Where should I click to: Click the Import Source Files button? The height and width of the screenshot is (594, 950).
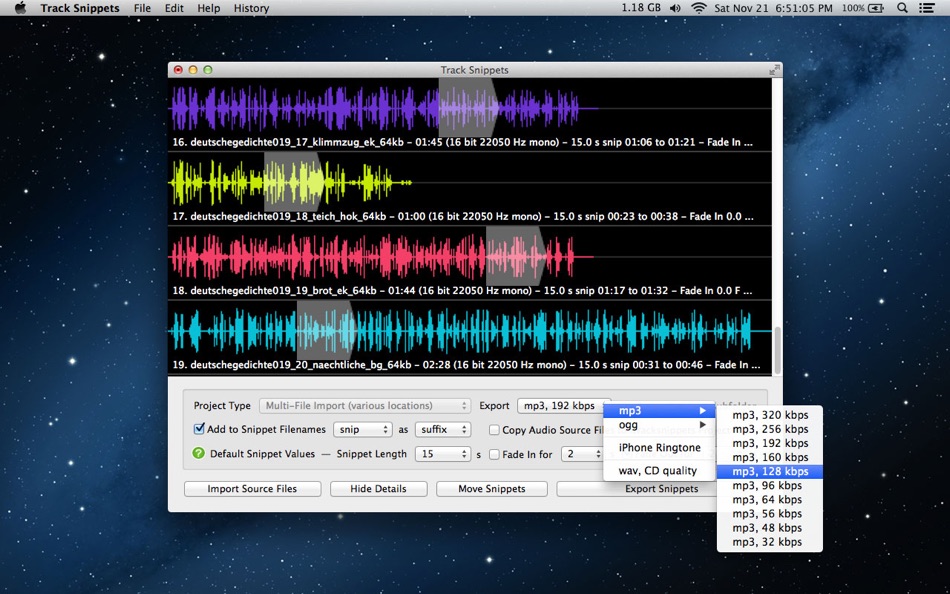tap(252, 489)
